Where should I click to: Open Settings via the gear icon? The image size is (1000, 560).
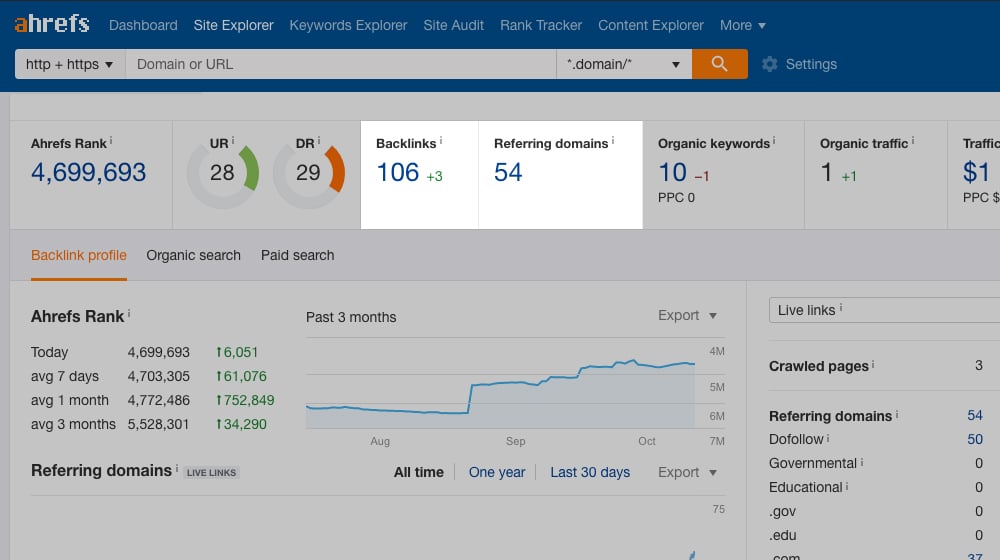pyautogui.click(x=770, y=64)
